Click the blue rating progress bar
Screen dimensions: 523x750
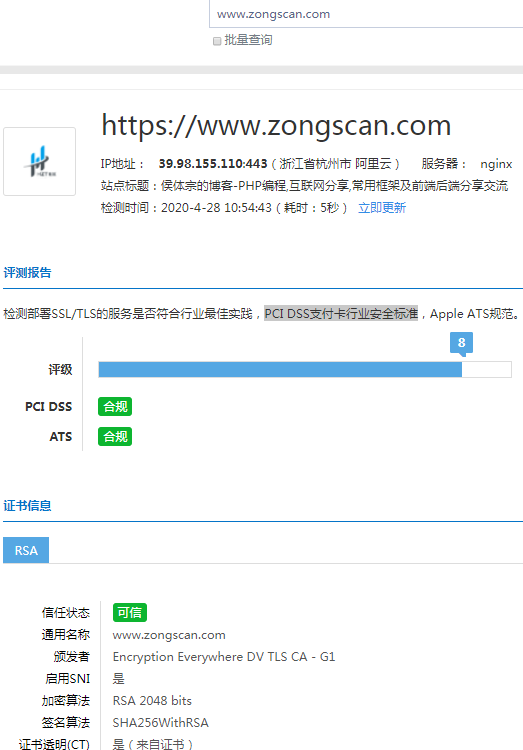click(x=280, y=369)
